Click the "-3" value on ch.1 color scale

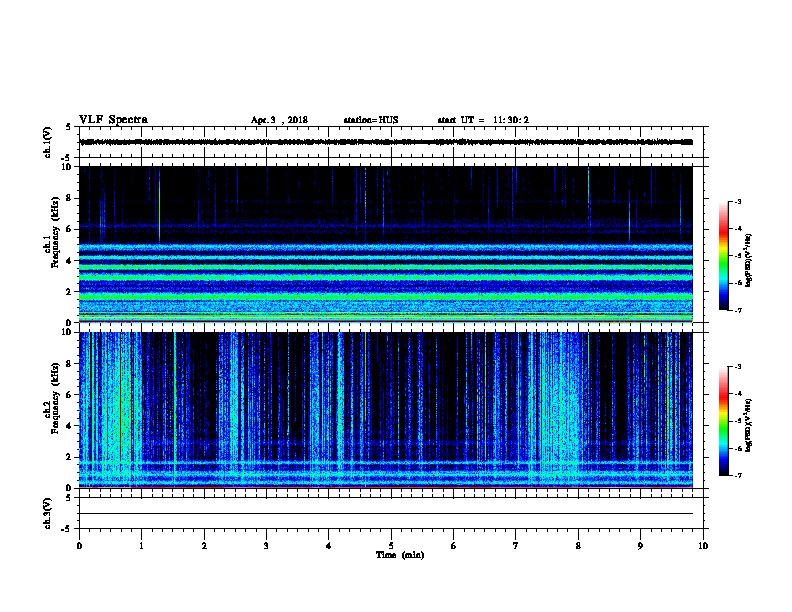tap(737, 202)
